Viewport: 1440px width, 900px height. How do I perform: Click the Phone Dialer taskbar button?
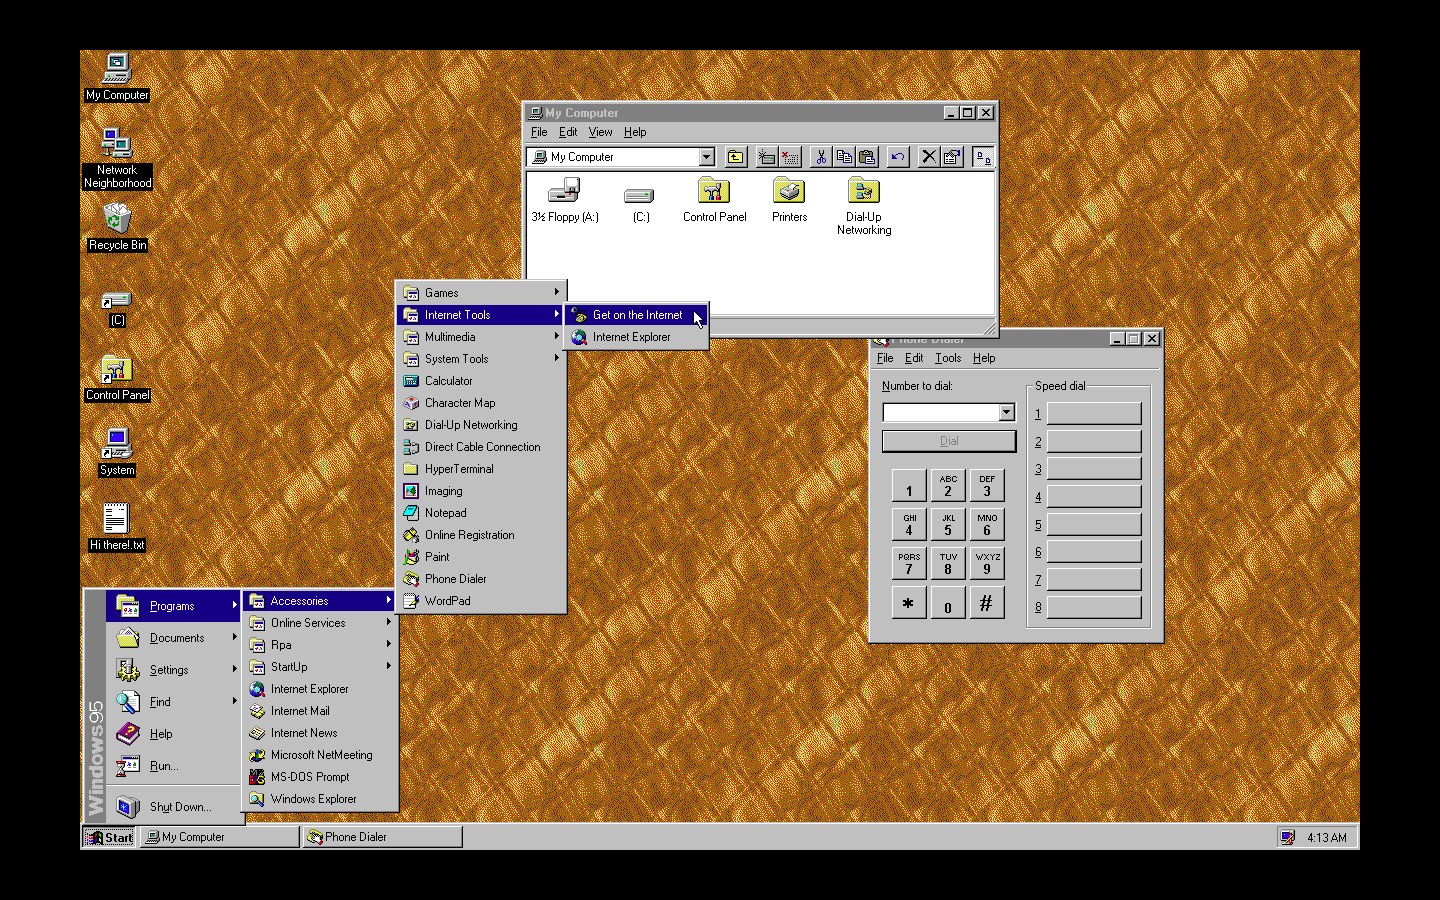(x=381, y=837)
